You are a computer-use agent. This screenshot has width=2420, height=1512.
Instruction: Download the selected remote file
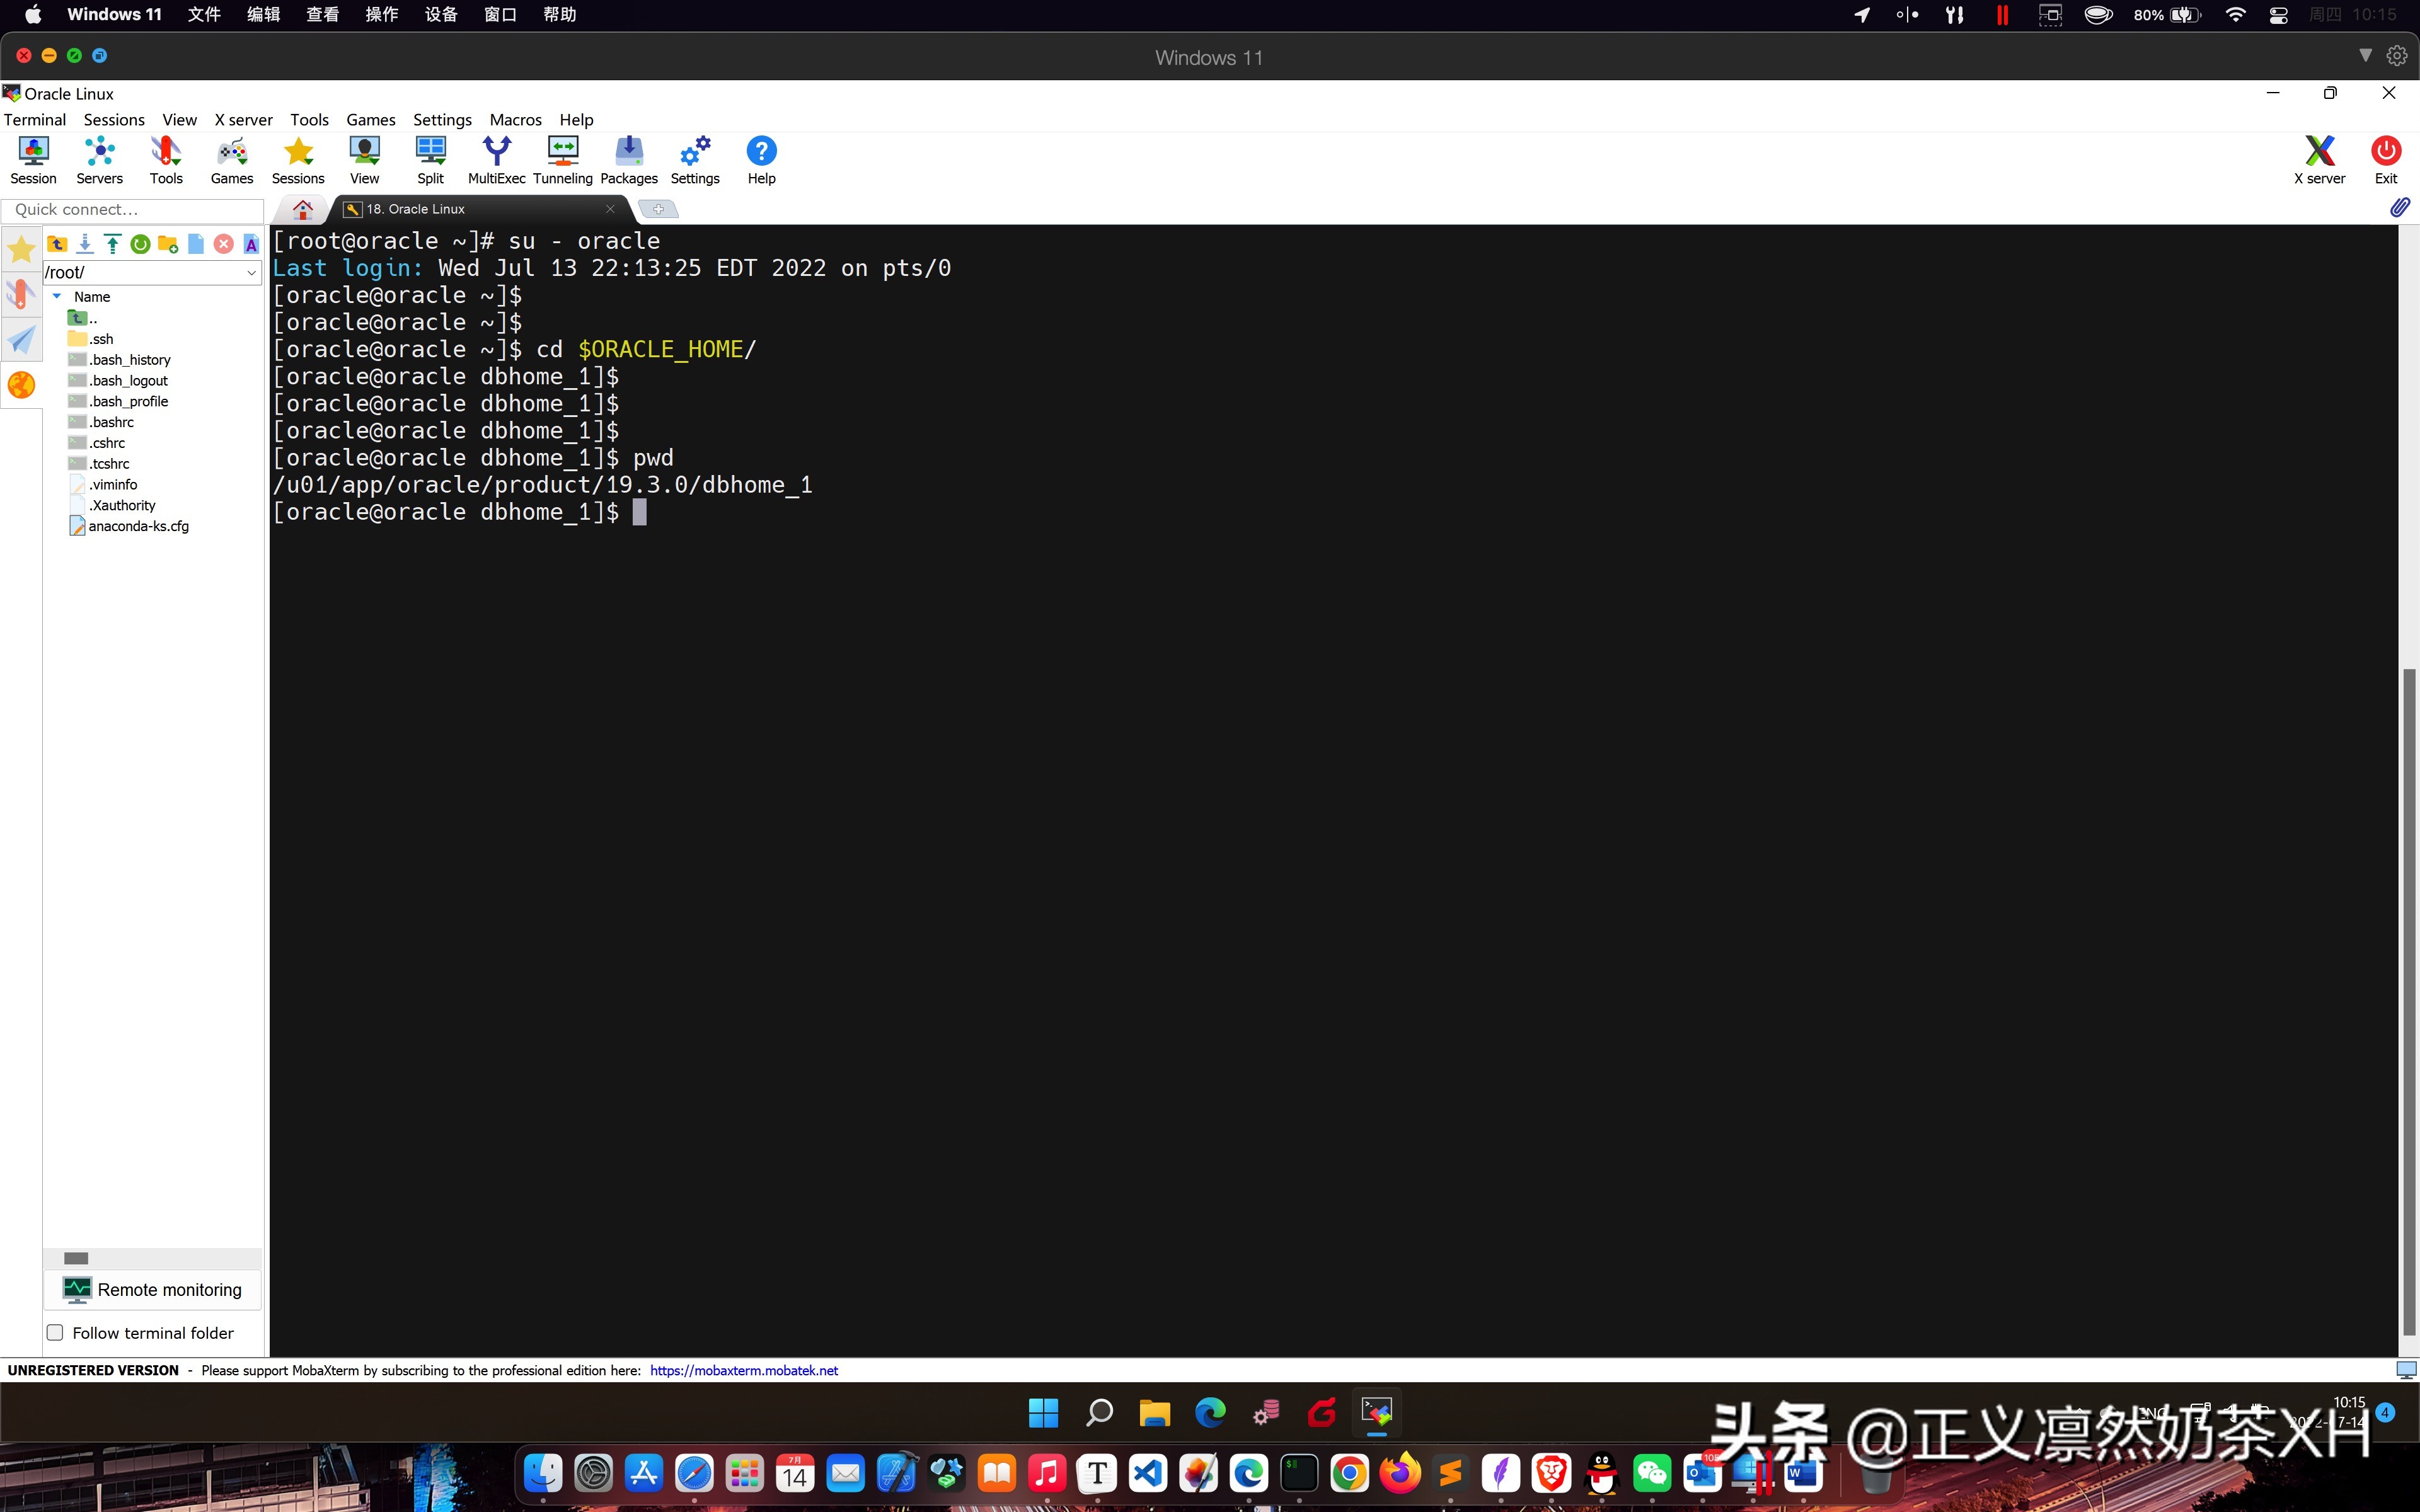tap(85, 243)
